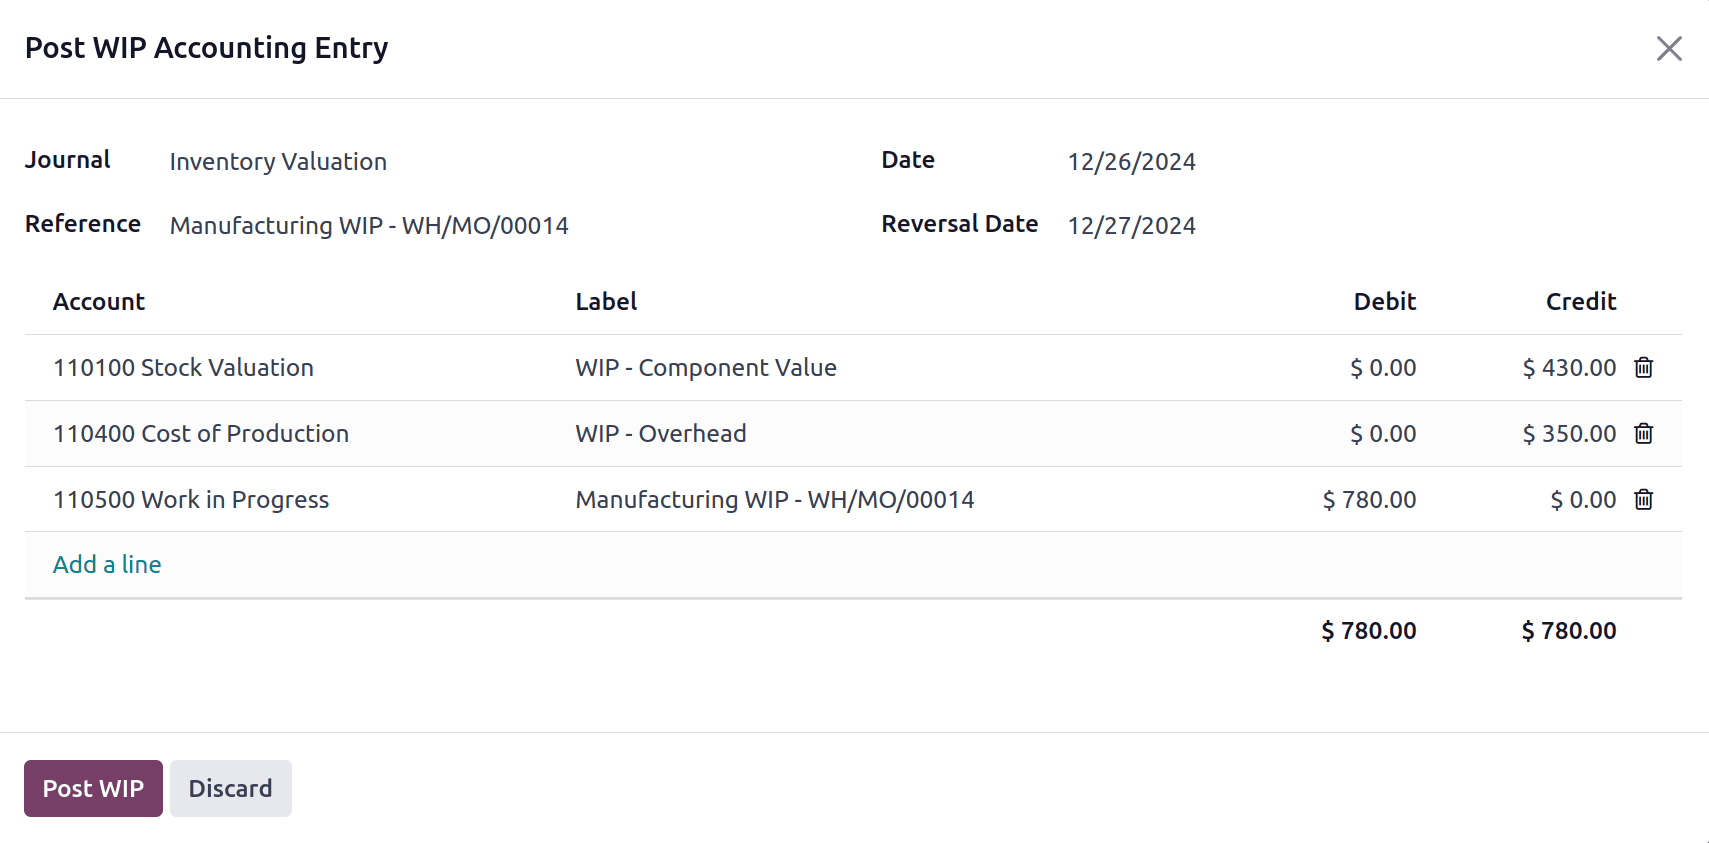Viewport: 1709px width, 843px height.
Task: Click the Account column header
Action: click(x=99, y=302)
